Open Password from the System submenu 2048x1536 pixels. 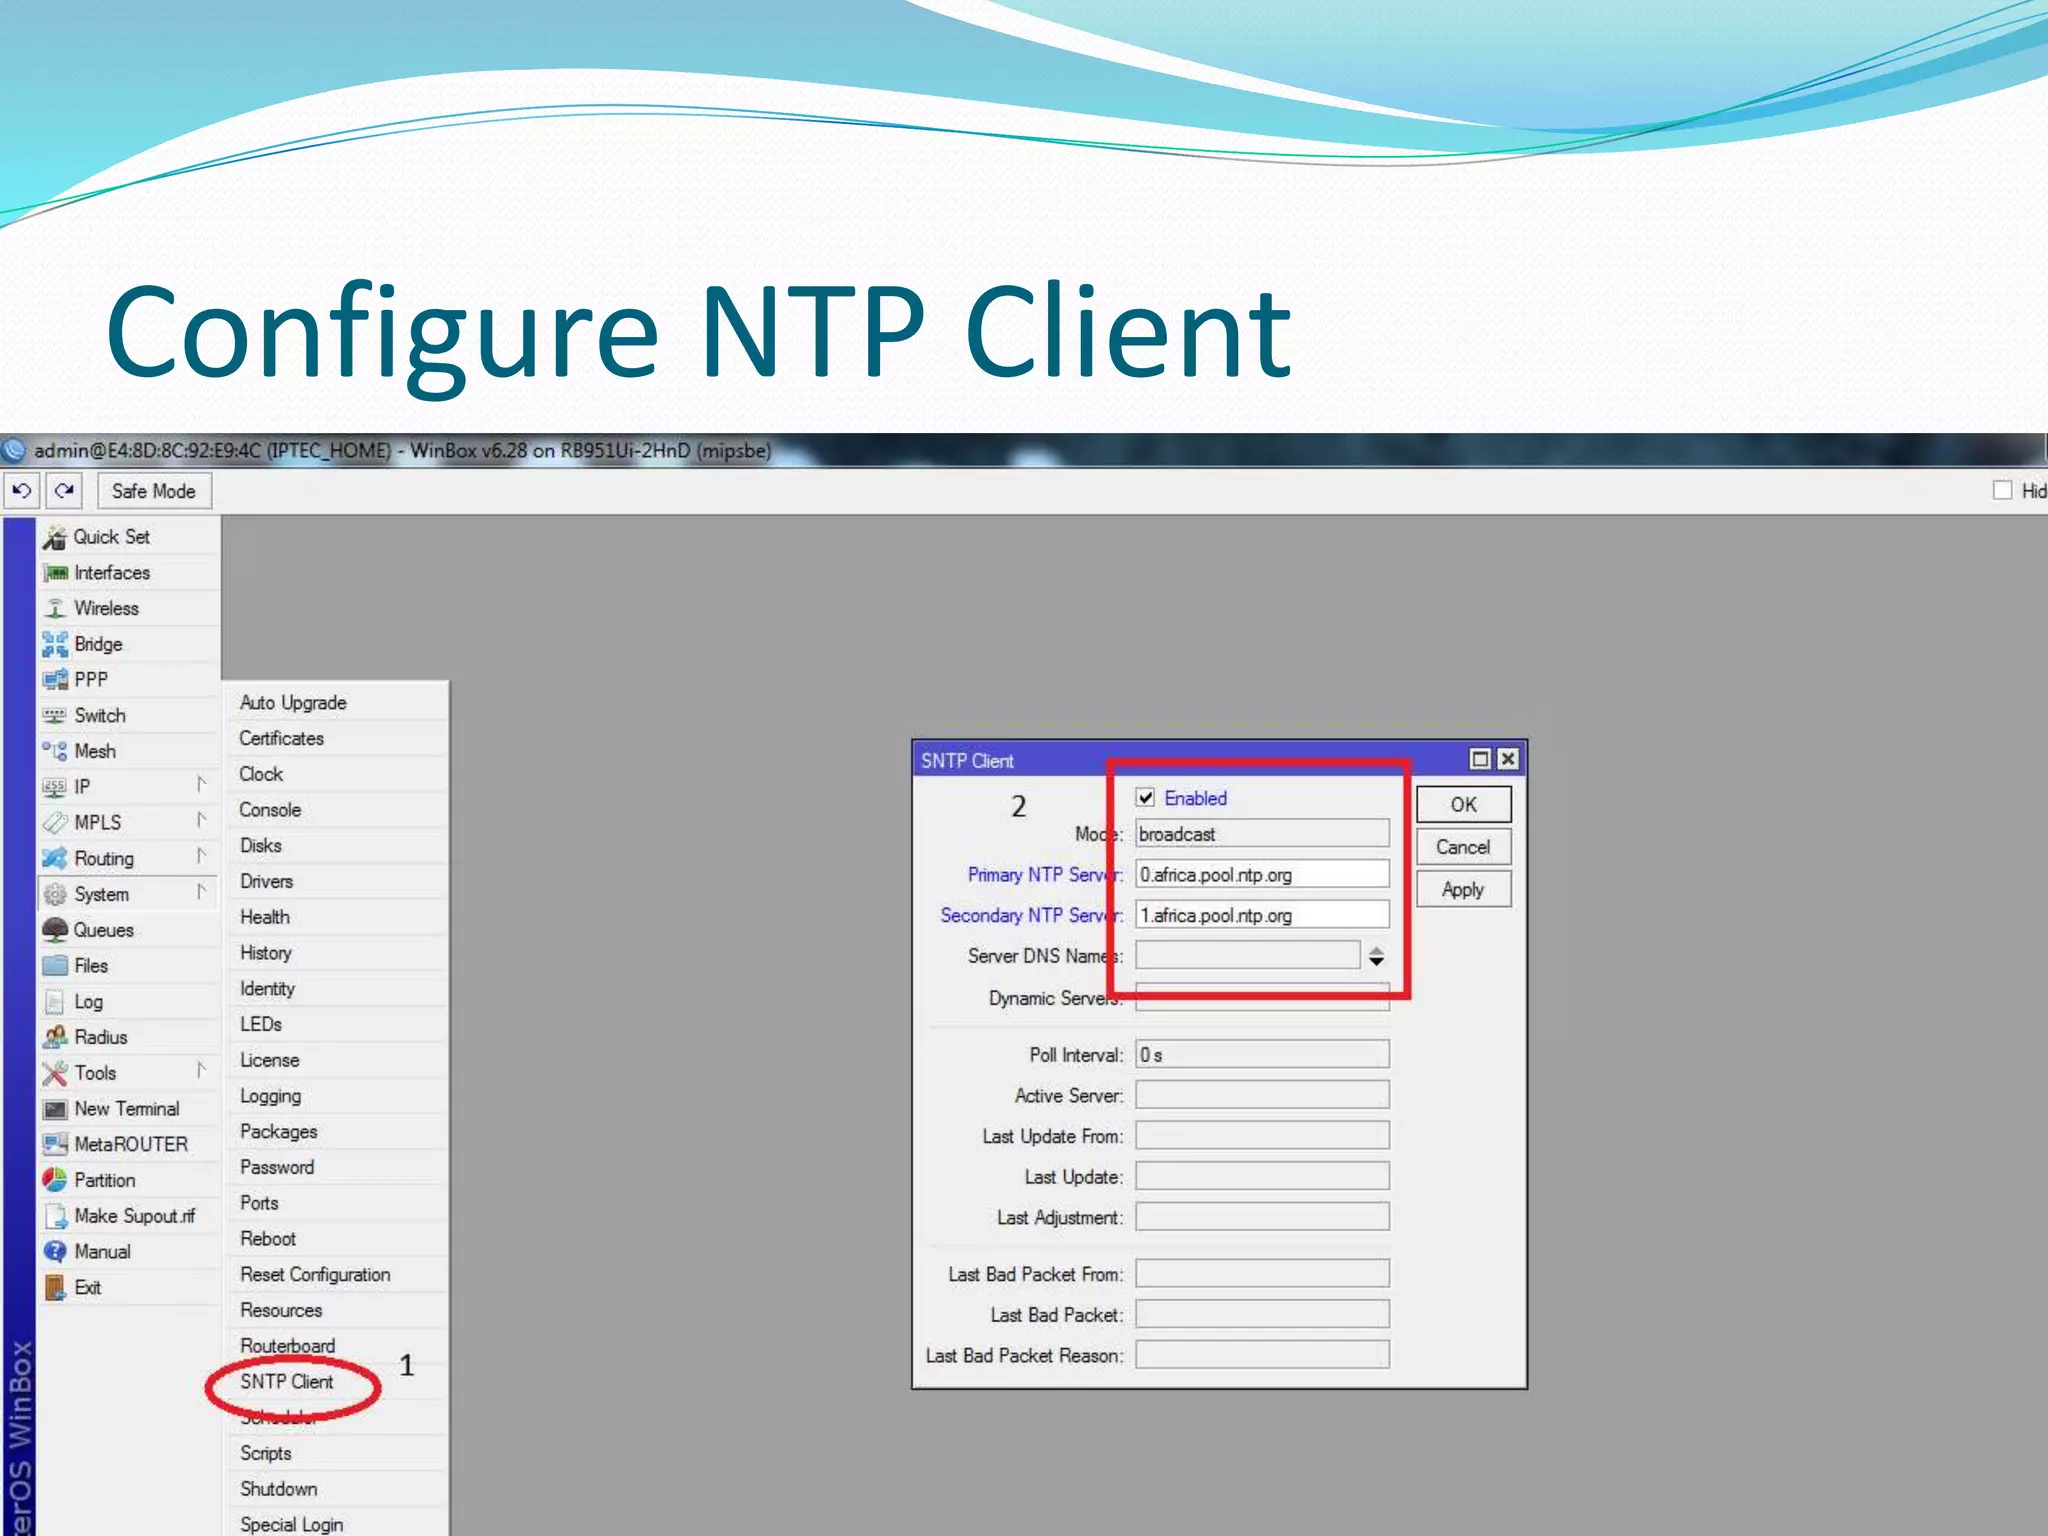coord(277,1168)
